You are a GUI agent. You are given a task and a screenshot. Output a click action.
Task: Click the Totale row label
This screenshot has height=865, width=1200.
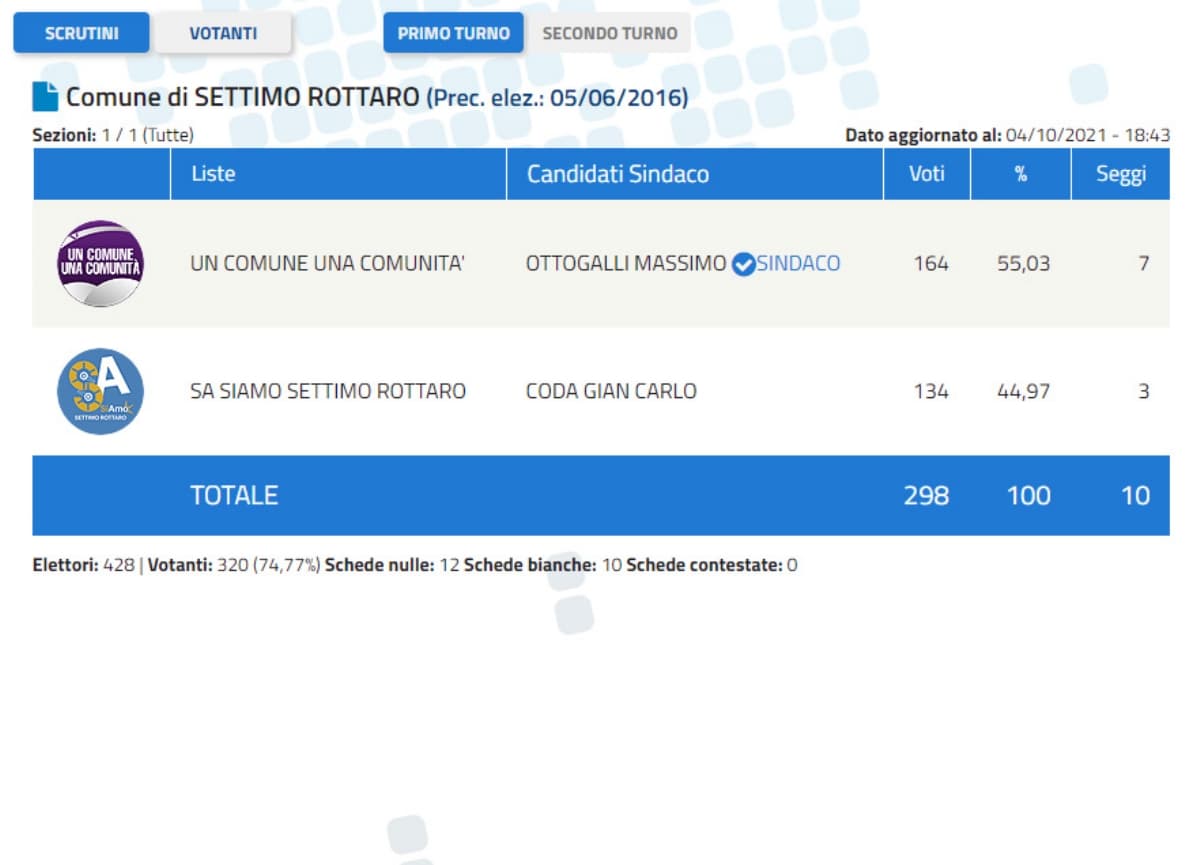point(234,495)
